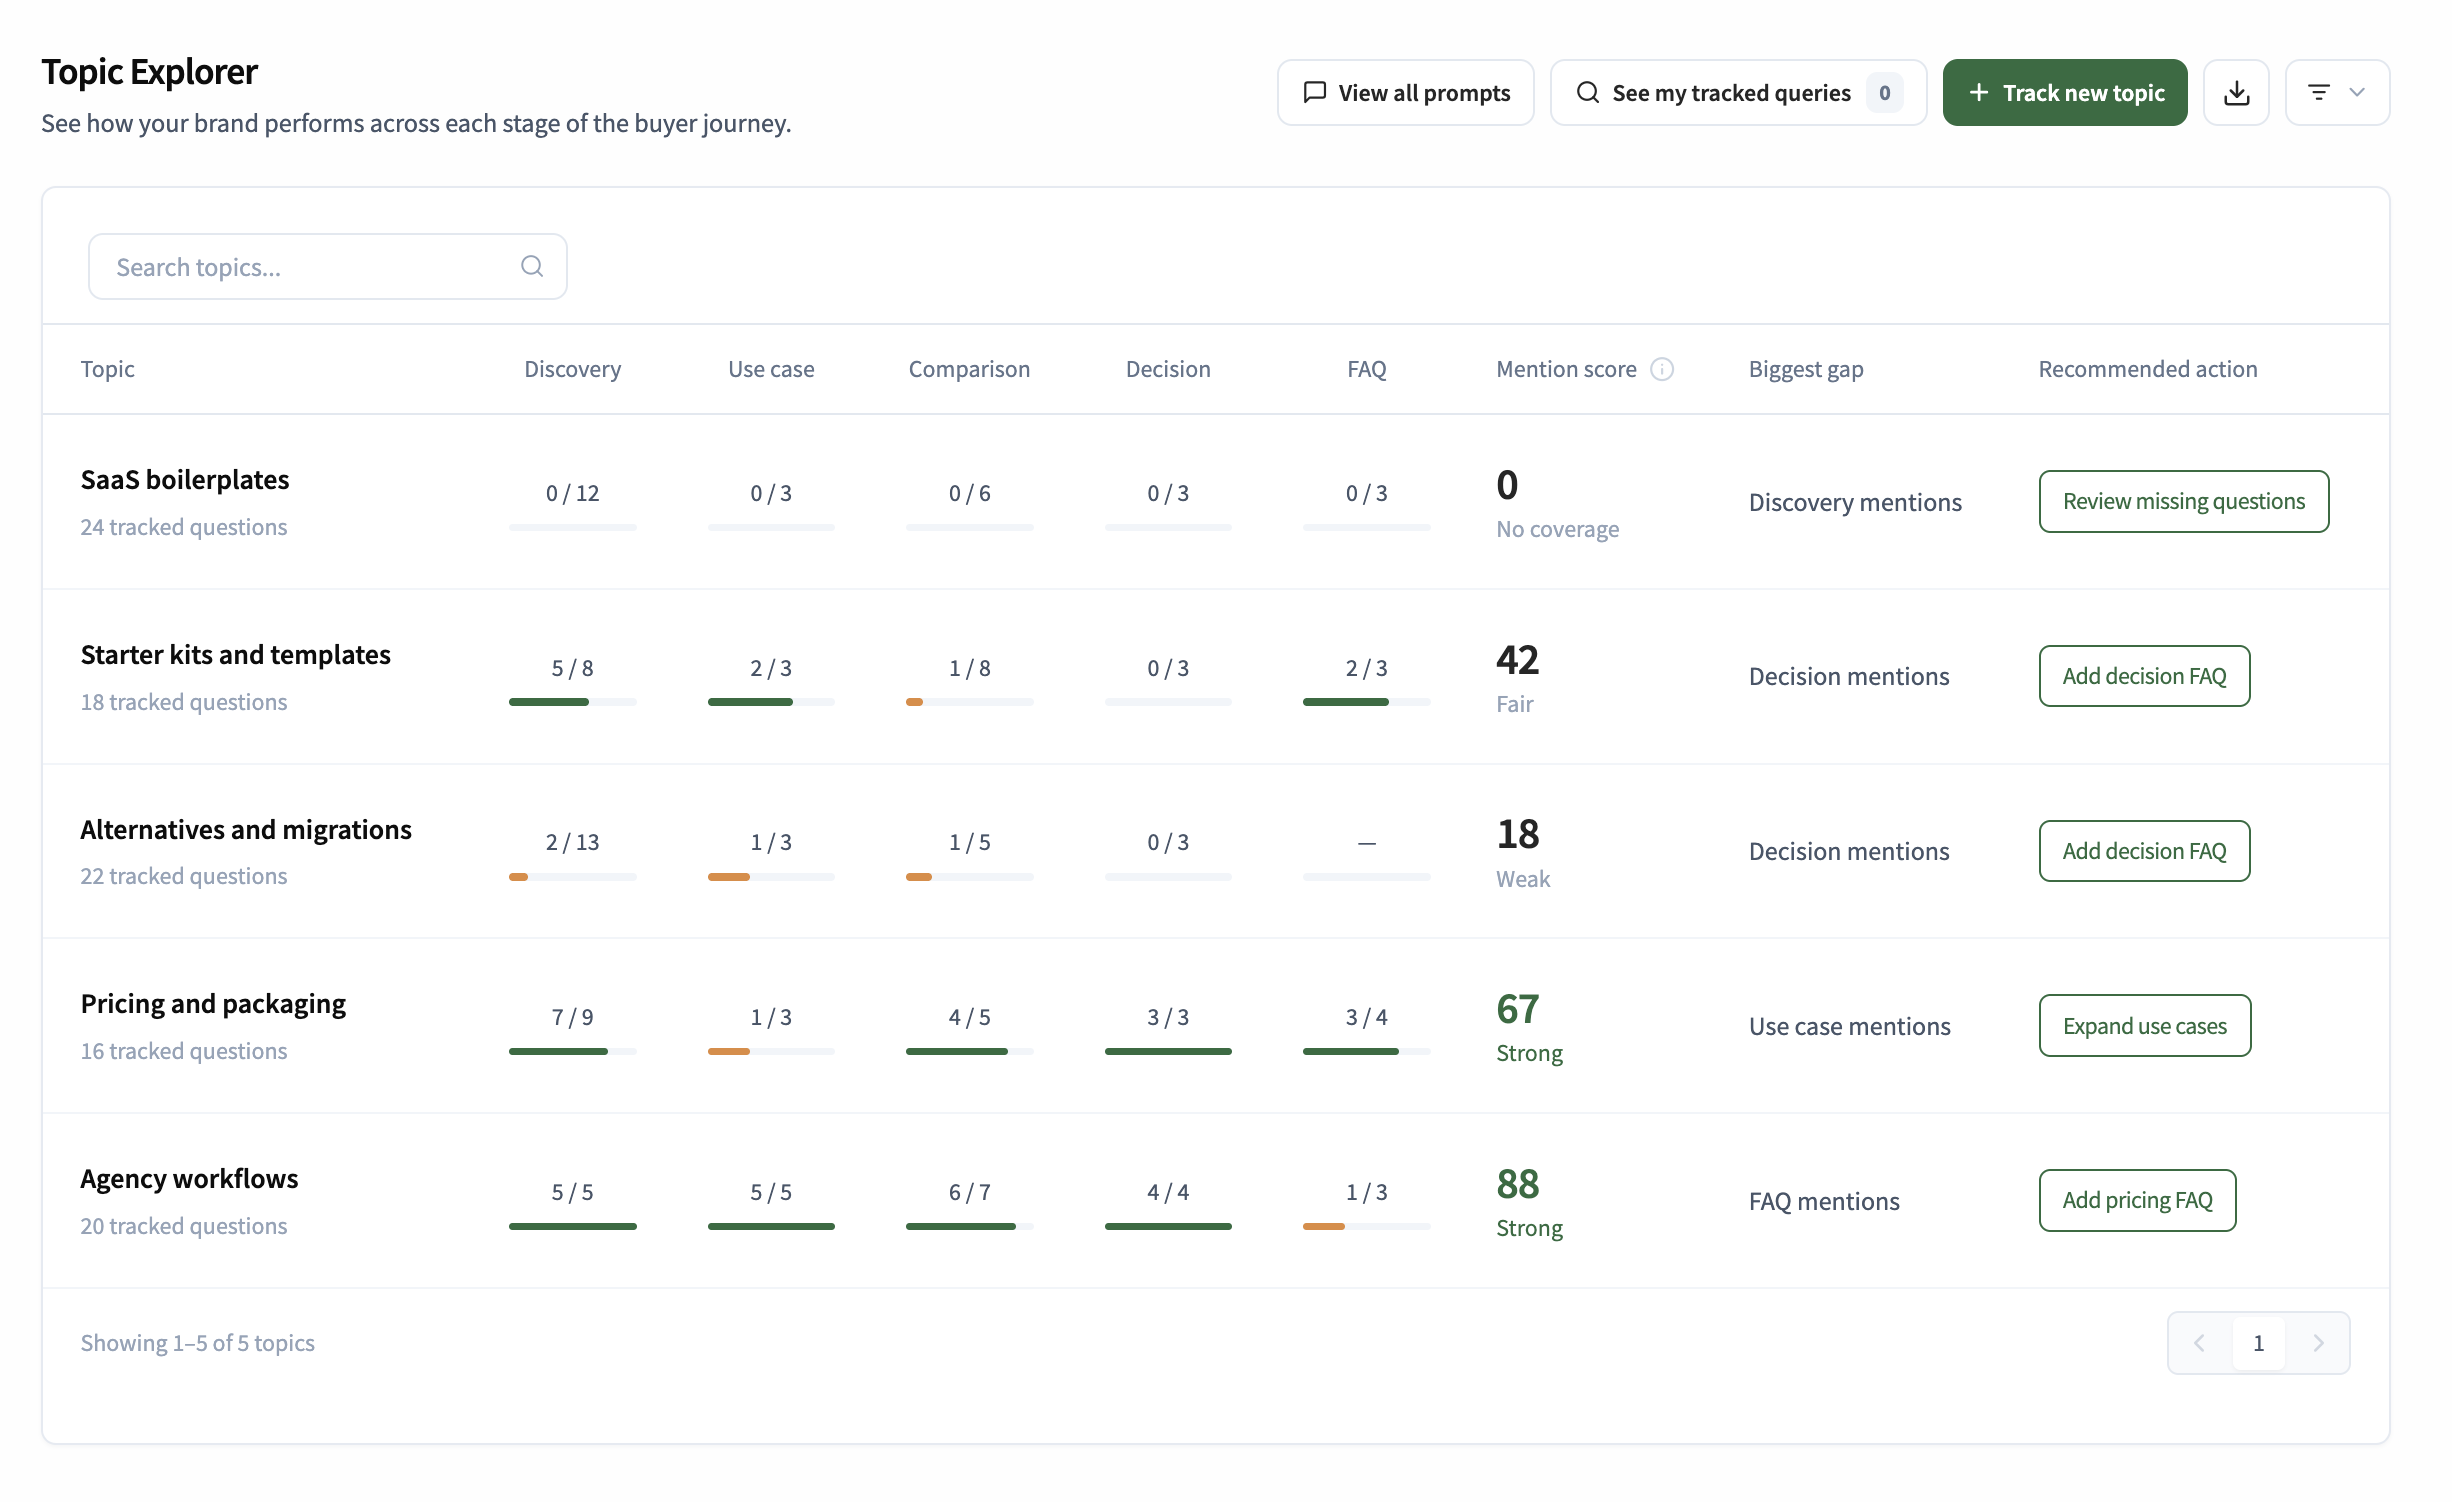The height and width of the screenshot is (1502, 2452).
Task: Click the Mention score info icon
Action: [x=1662, y=369]
